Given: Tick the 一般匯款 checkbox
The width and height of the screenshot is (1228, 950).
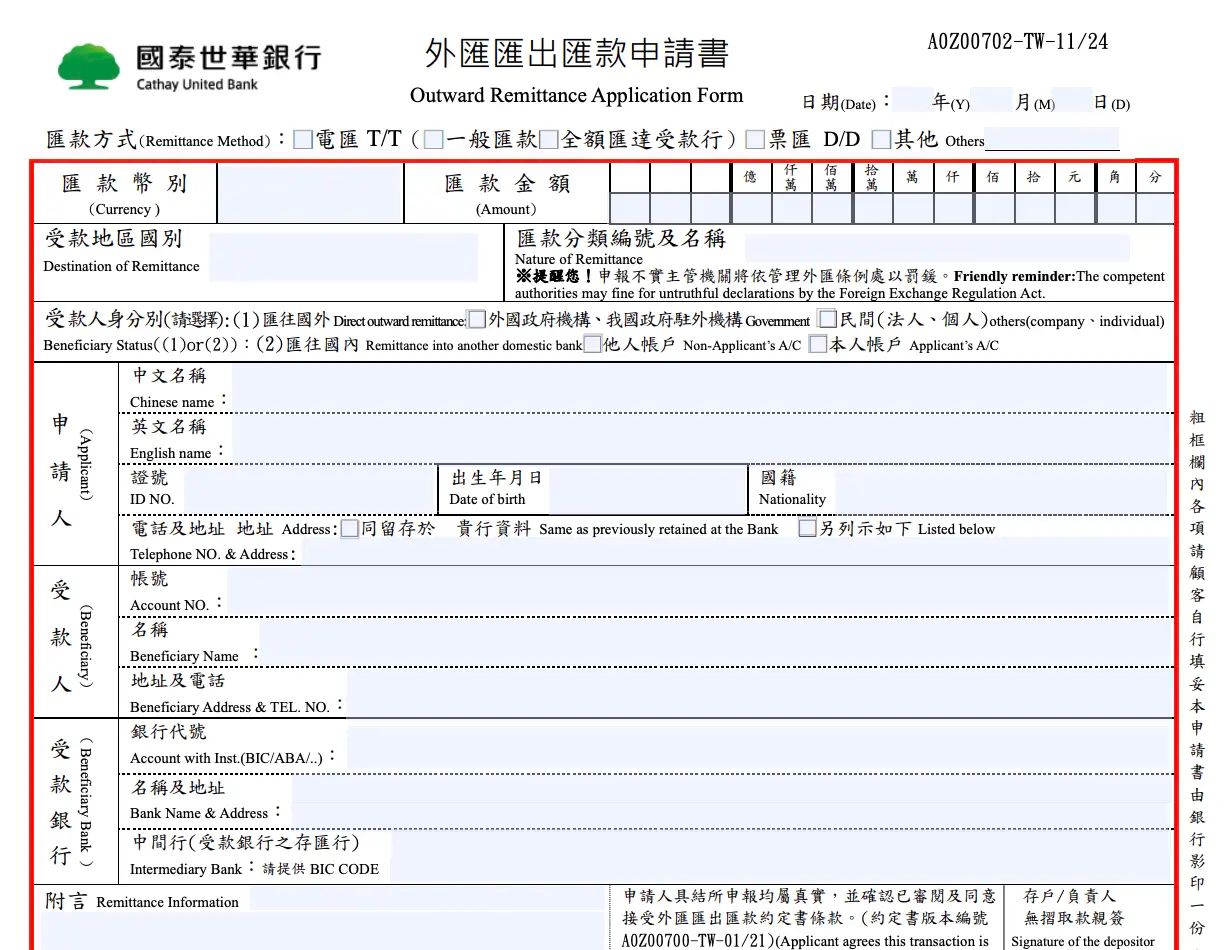Looking at the screenshot, I should tap(433, 140).
